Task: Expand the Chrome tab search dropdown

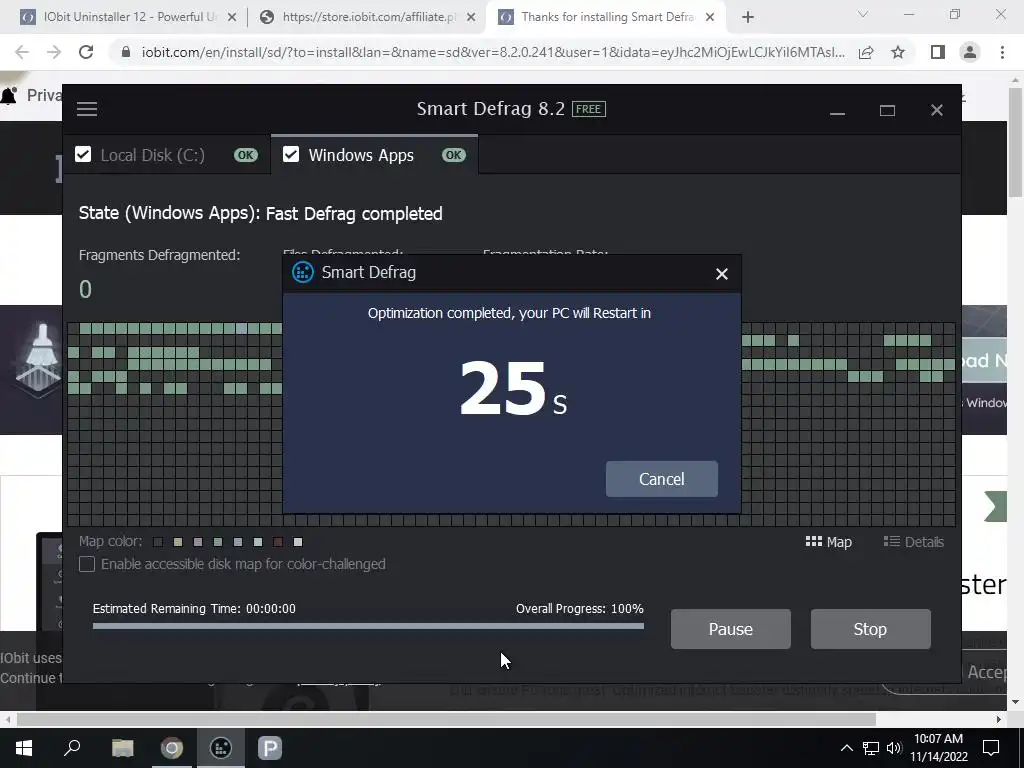Action: pos(863,14)
